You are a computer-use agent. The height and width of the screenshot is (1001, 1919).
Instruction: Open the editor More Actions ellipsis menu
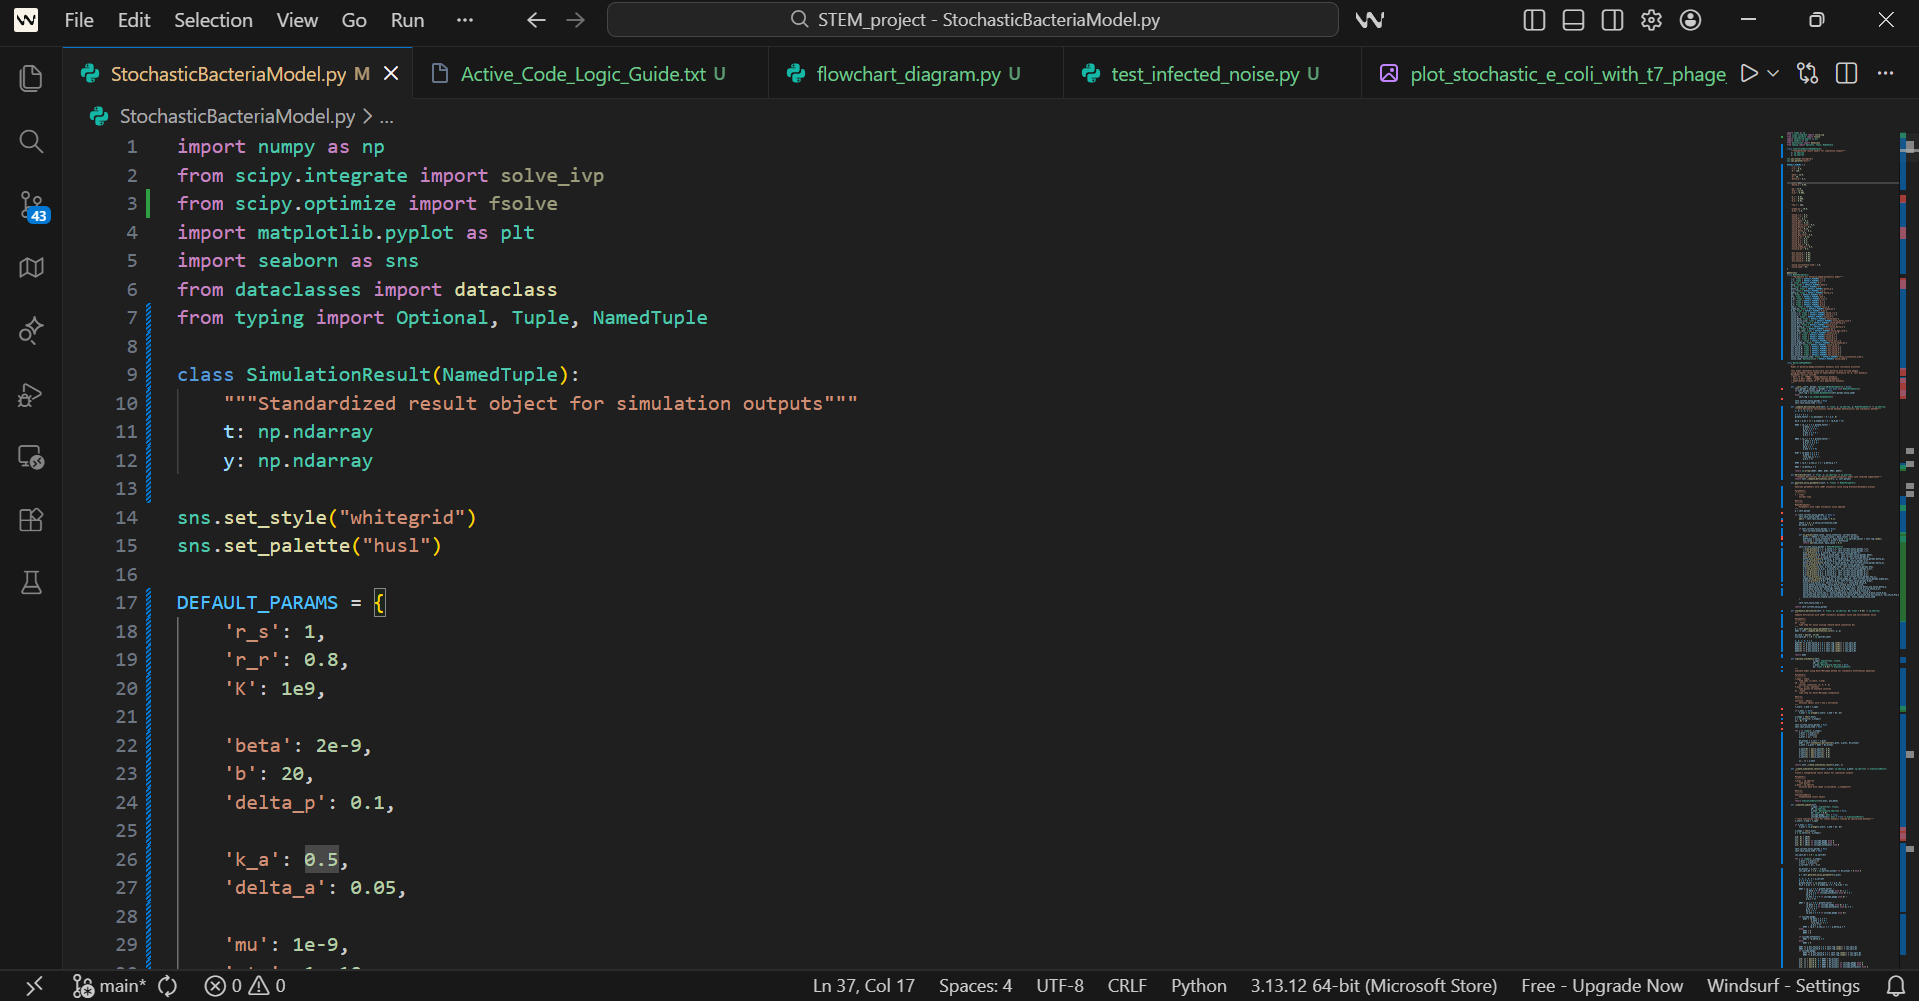pyautogui.click(x=1886, y=73)
